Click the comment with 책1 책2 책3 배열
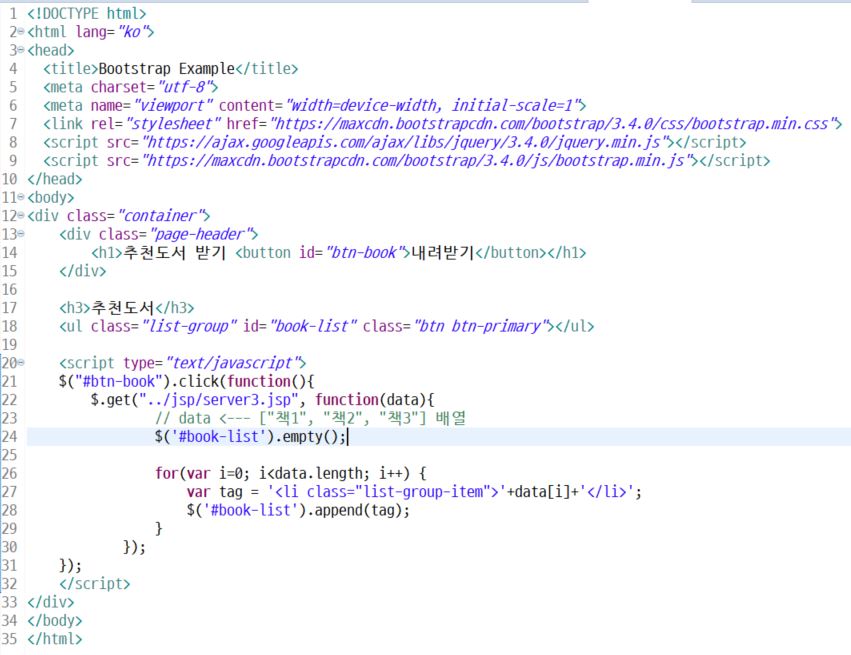The image size is (851, 655). pos(310,418)
